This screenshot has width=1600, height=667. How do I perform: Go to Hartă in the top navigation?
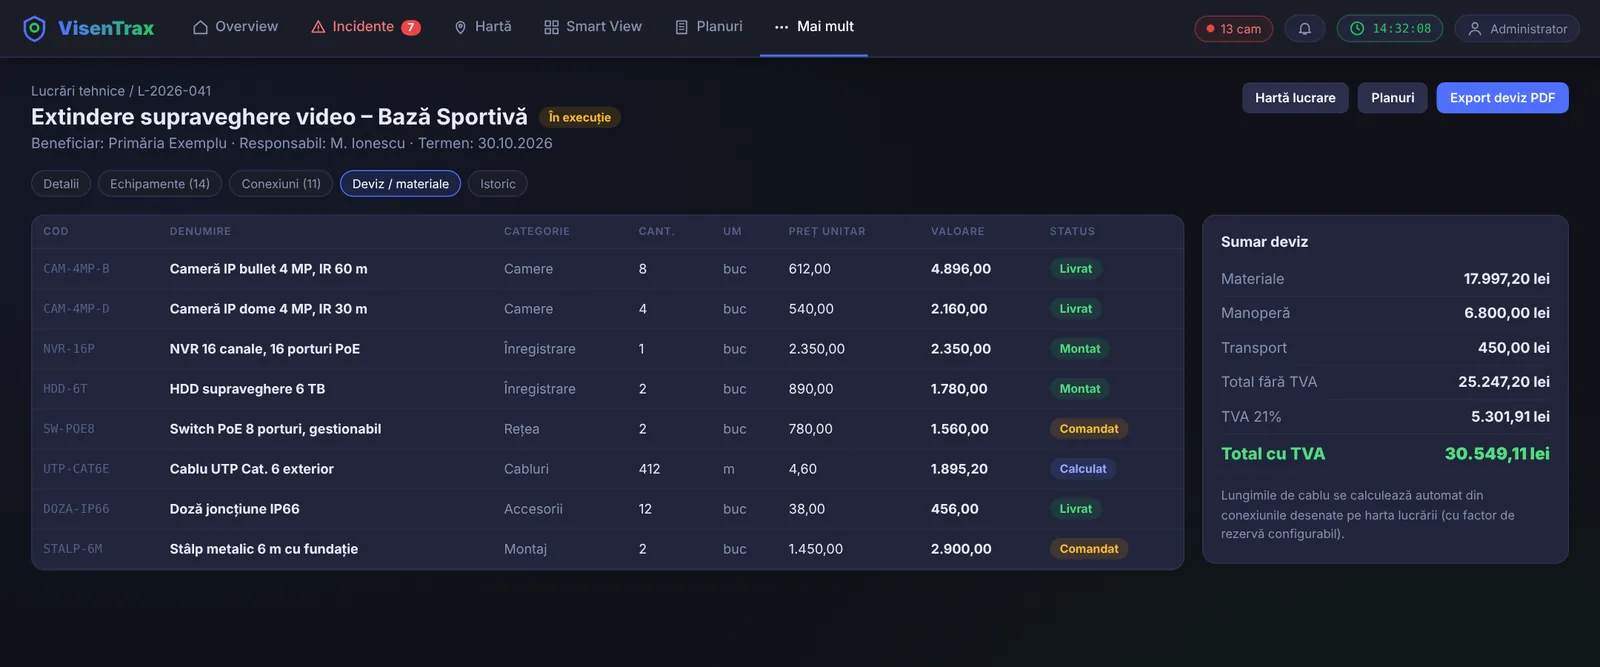click(482, 27)
